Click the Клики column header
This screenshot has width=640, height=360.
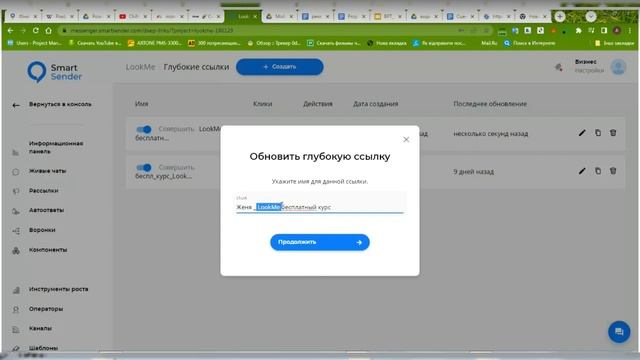click(262, 104)
